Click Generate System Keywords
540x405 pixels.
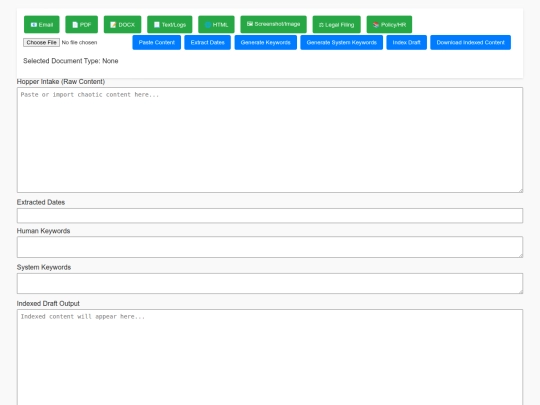click(x=341, y=42)
